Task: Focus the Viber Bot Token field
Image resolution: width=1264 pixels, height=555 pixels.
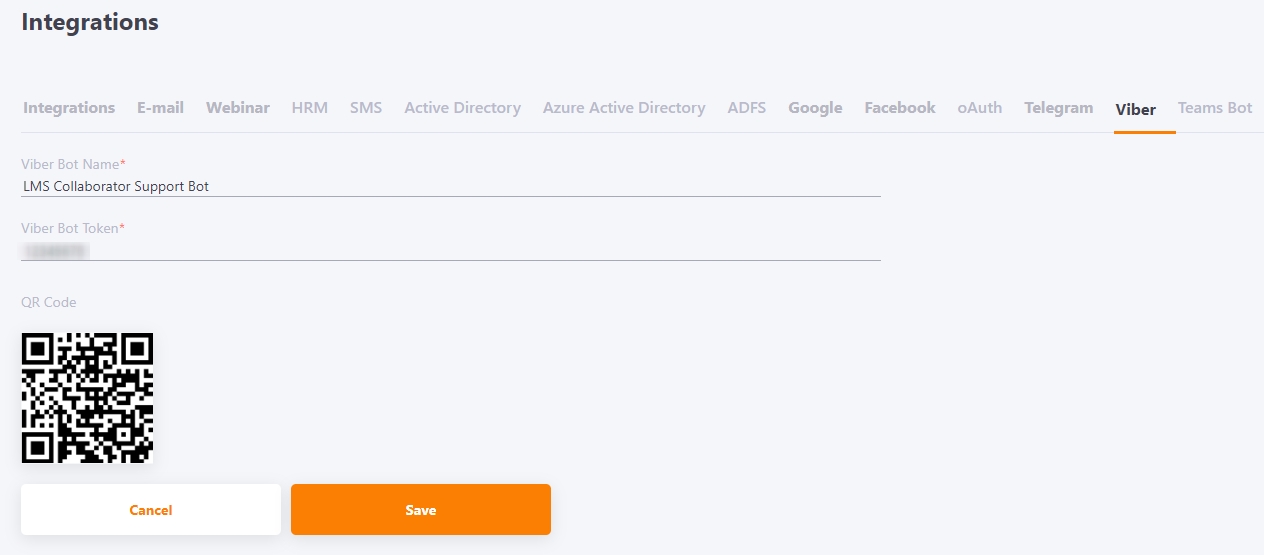Action: [451, 250]
